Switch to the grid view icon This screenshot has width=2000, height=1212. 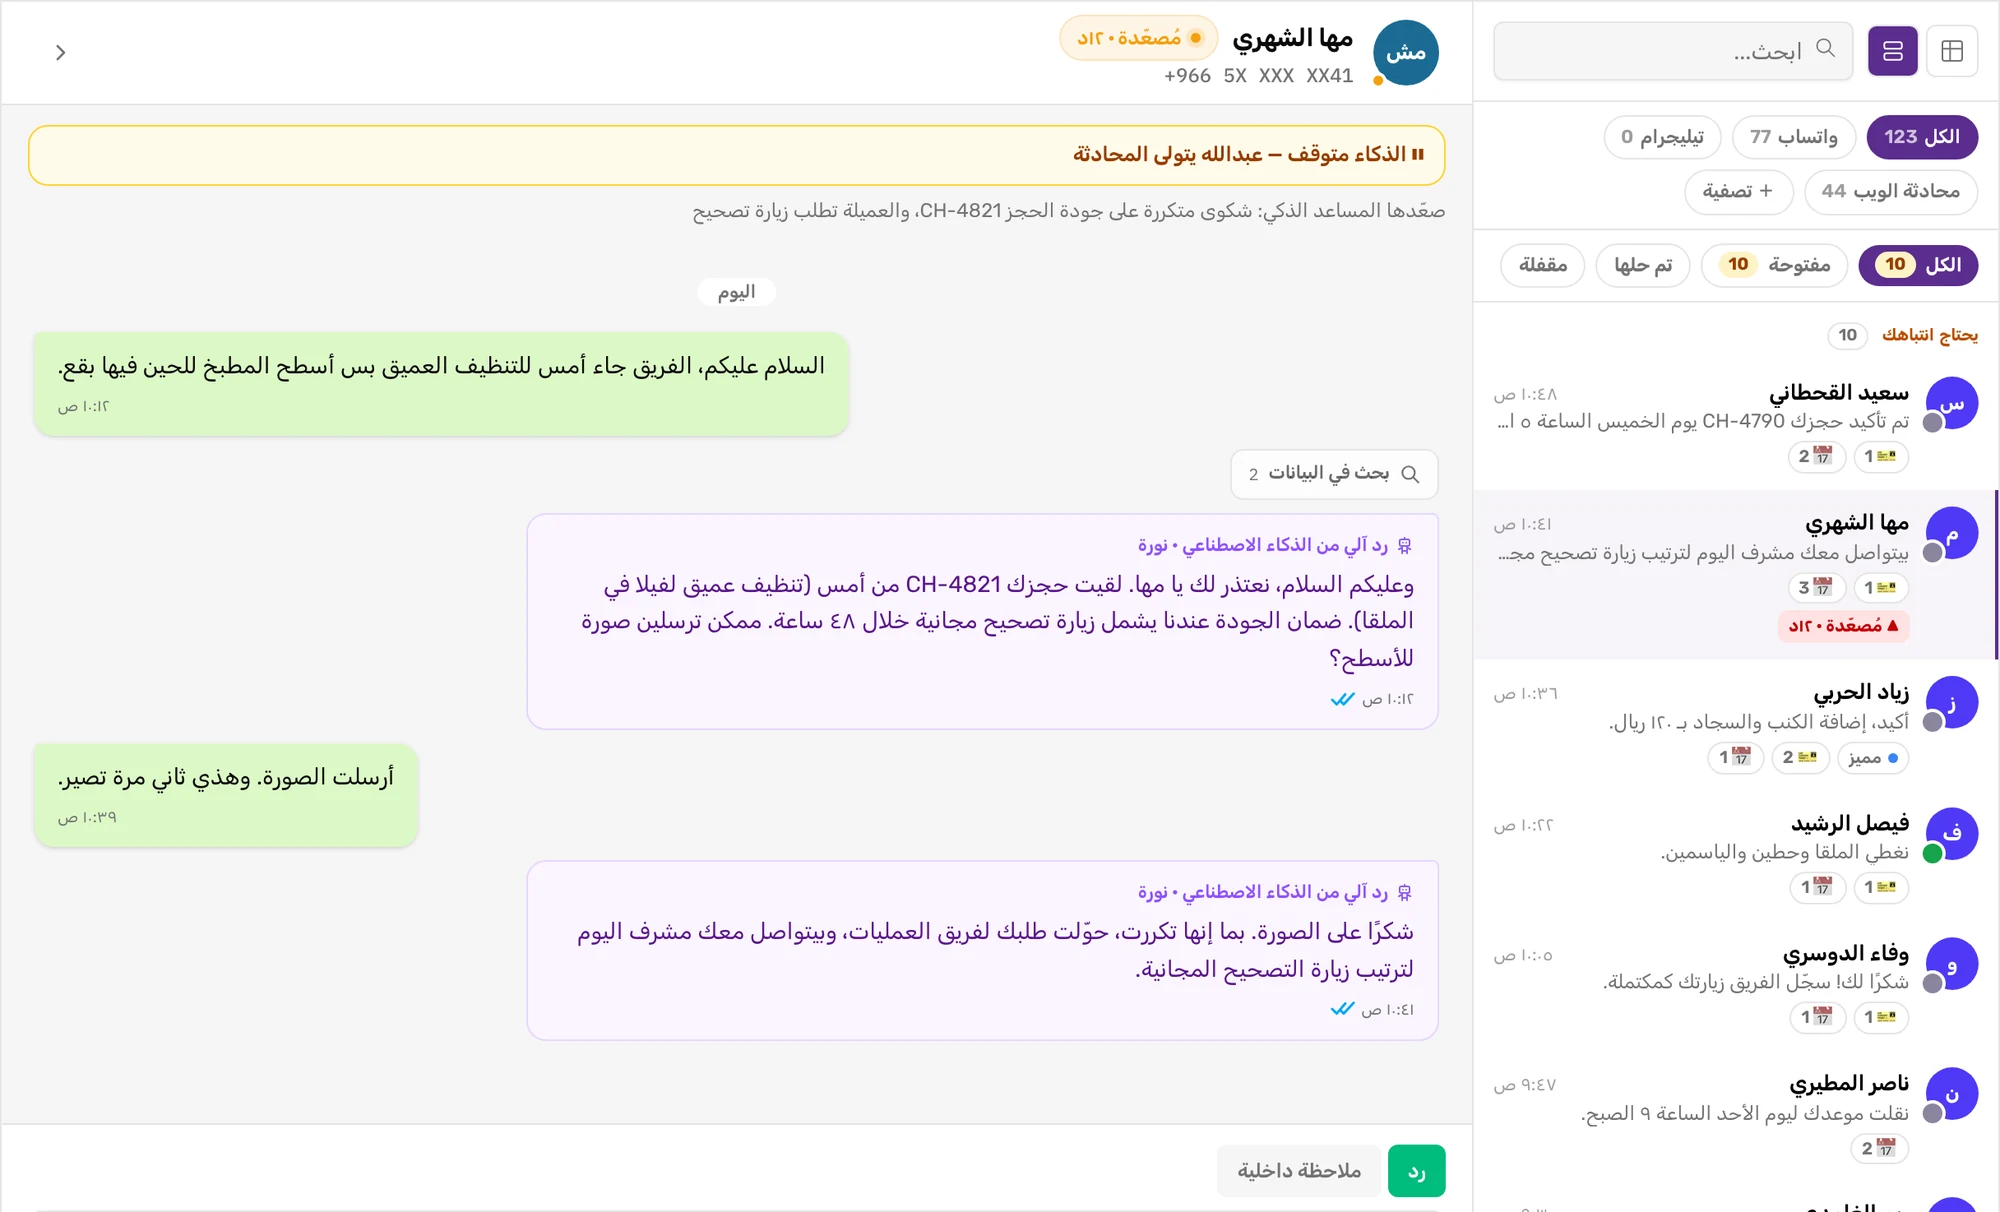[x=1952, y=51]
